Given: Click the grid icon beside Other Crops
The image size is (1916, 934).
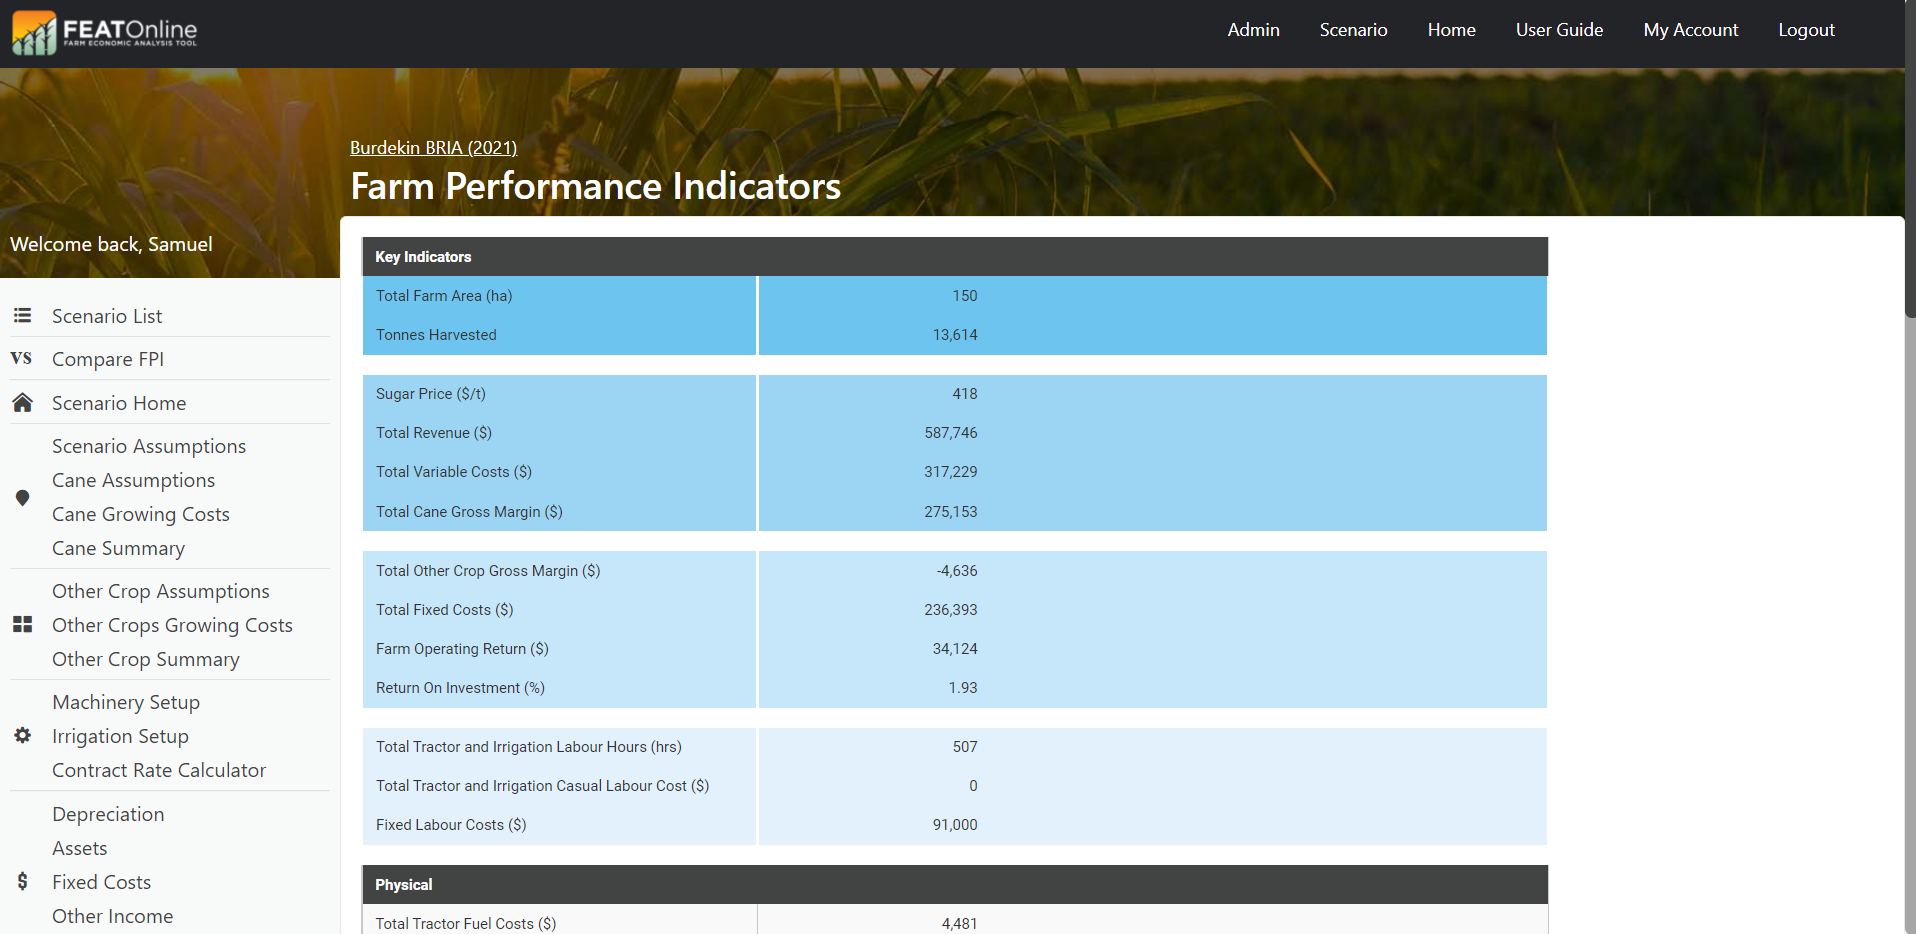Looking at the screenshot, I should (22, 625).
